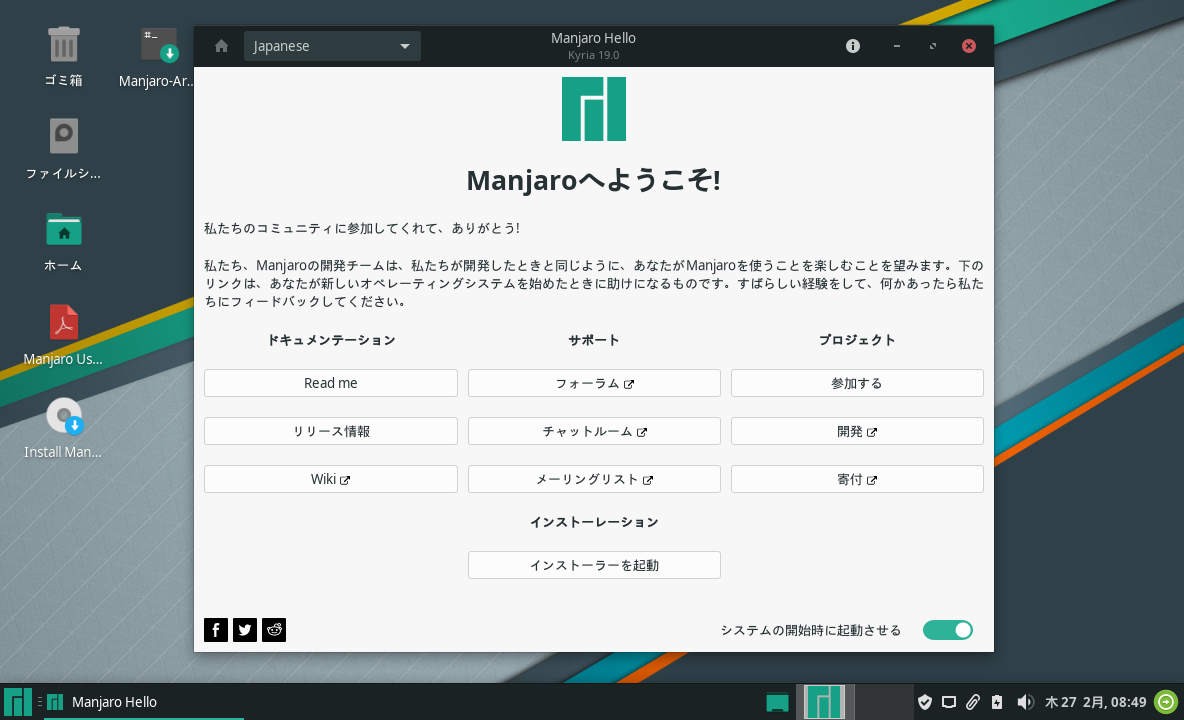Click the clock showing 木 27 2月, 08:49
The width and height of the screenshot is (1184, 720).
(x=1095, y=702)
